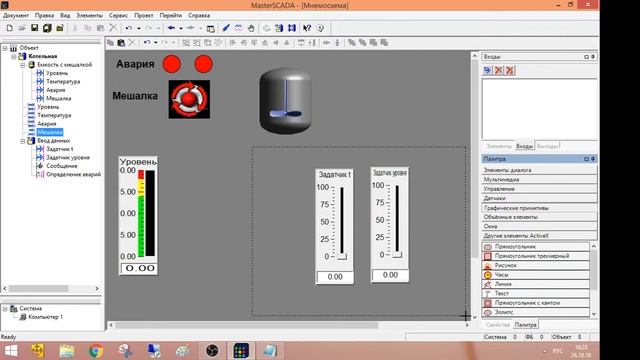Open the undo history dropdown arrow in main toolbar

point(139,29)
